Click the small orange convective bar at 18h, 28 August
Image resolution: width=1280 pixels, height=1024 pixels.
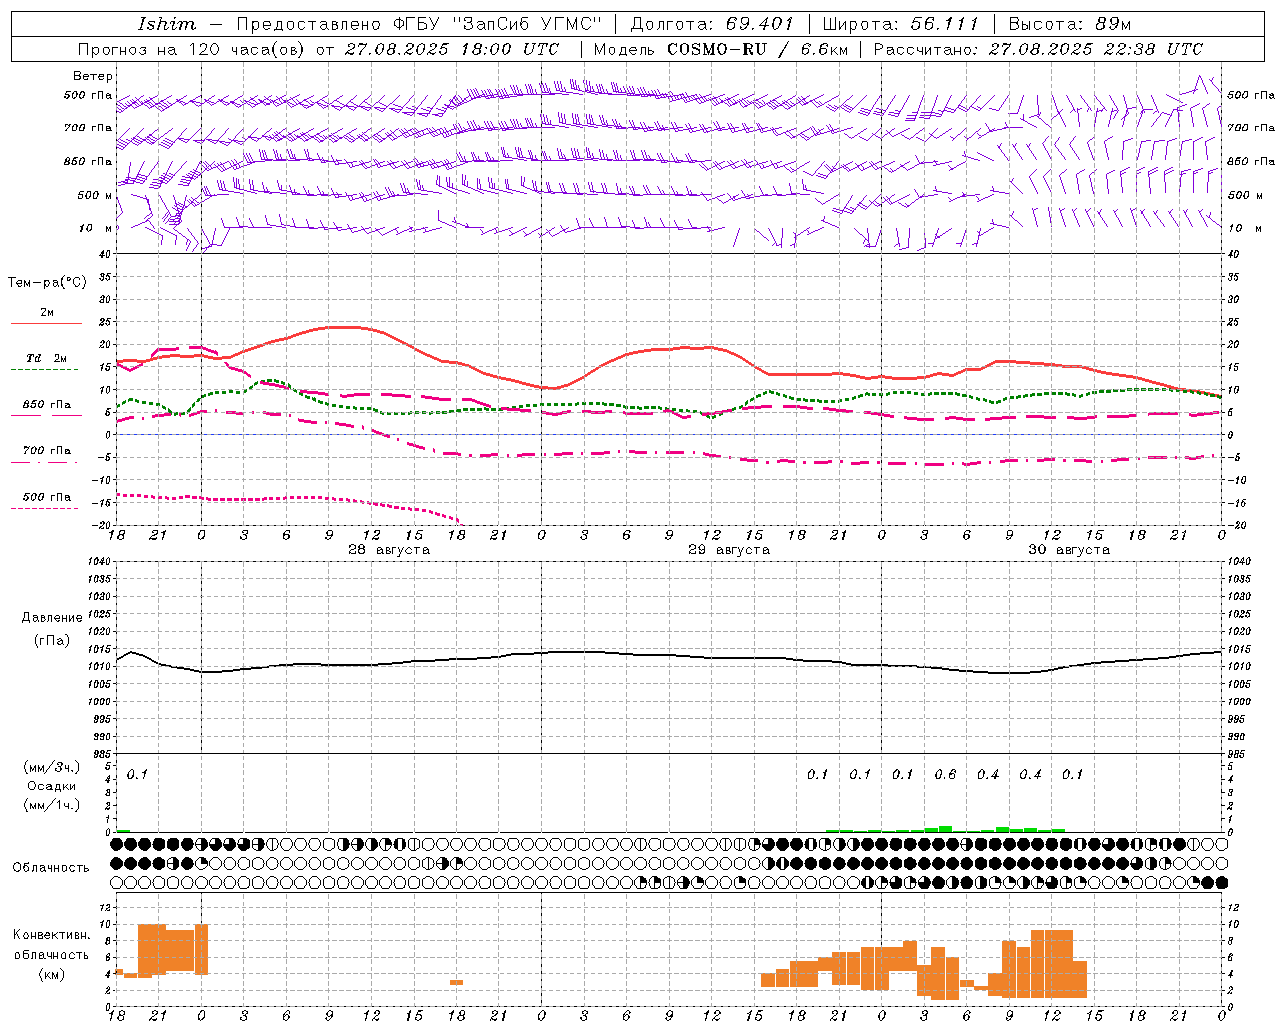tap(456, 982)
